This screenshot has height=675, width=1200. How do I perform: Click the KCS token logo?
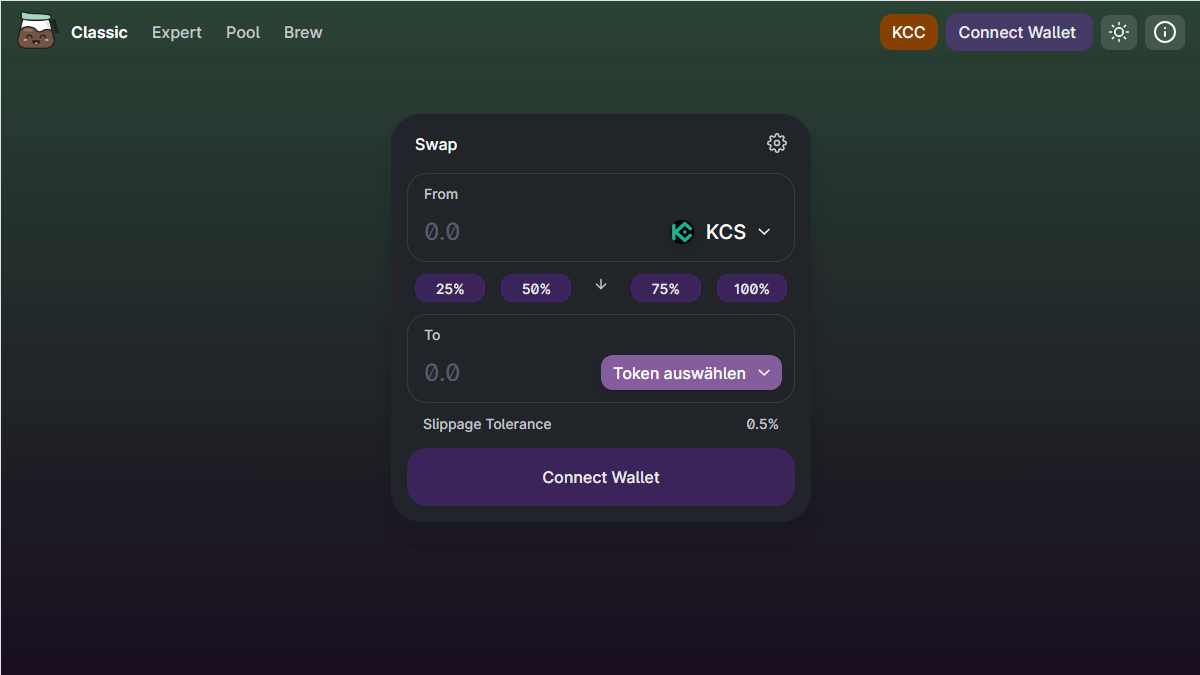682,232
